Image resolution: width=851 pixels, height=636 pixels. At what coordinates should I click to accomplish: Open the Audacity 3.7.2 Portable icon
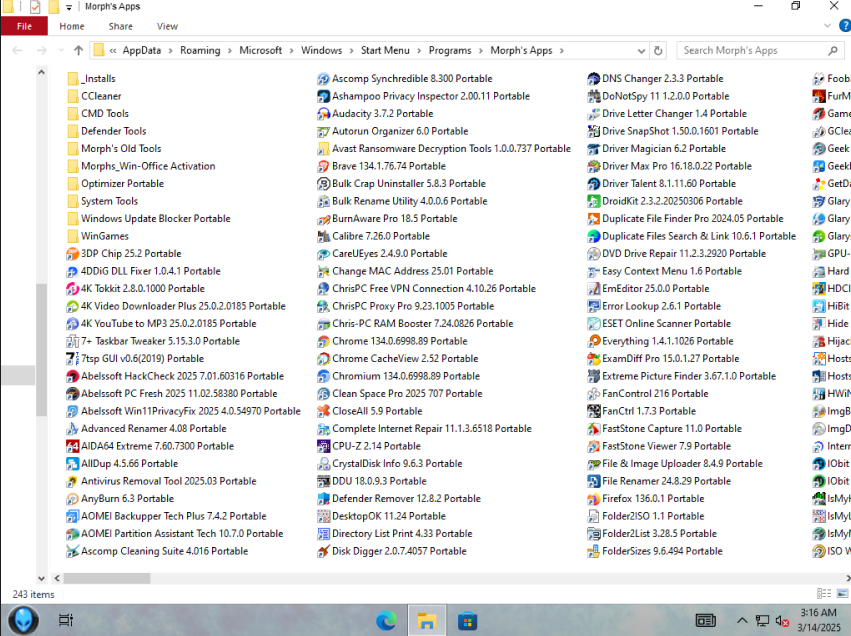click(323, 114)
